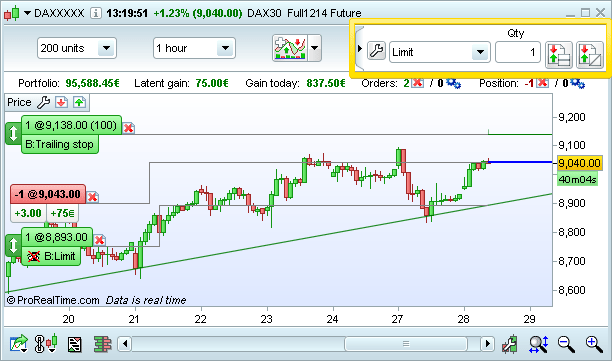The image size is (612, 361).
Task: Click move handle of the 9,138.00 order
Action: pos(13,133)
